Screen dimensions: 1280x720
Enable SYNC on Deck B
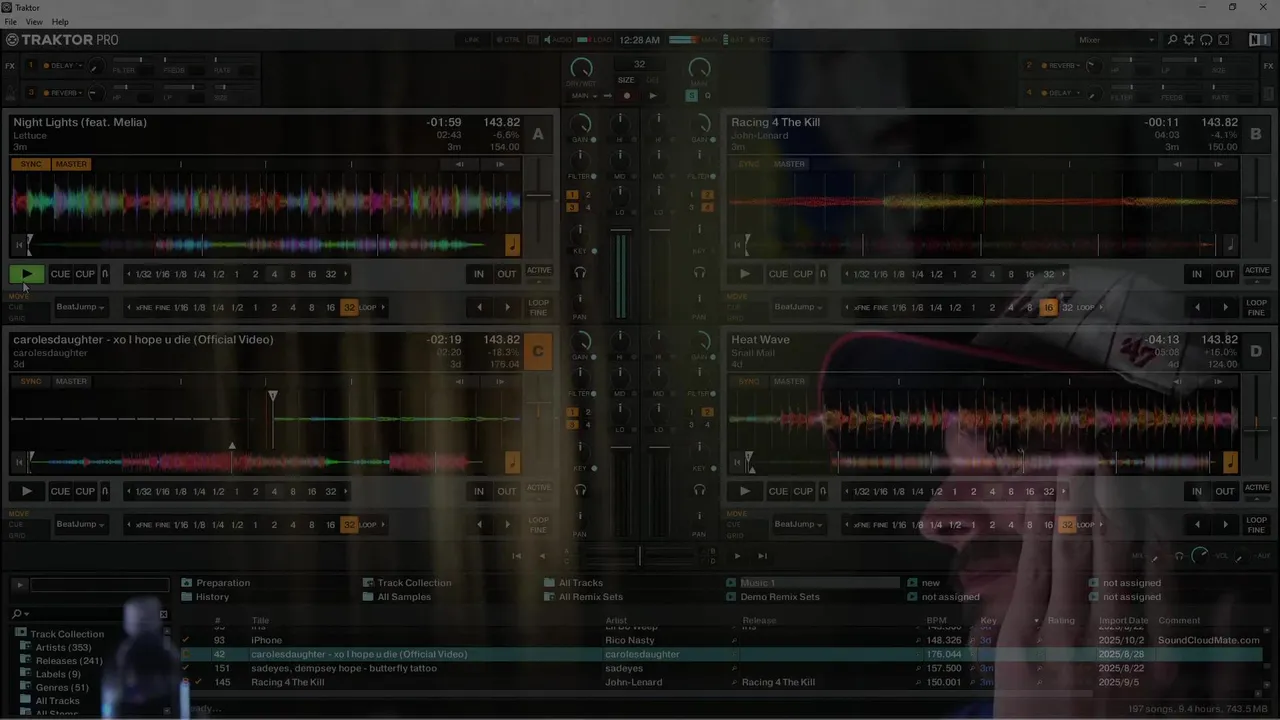749,164
